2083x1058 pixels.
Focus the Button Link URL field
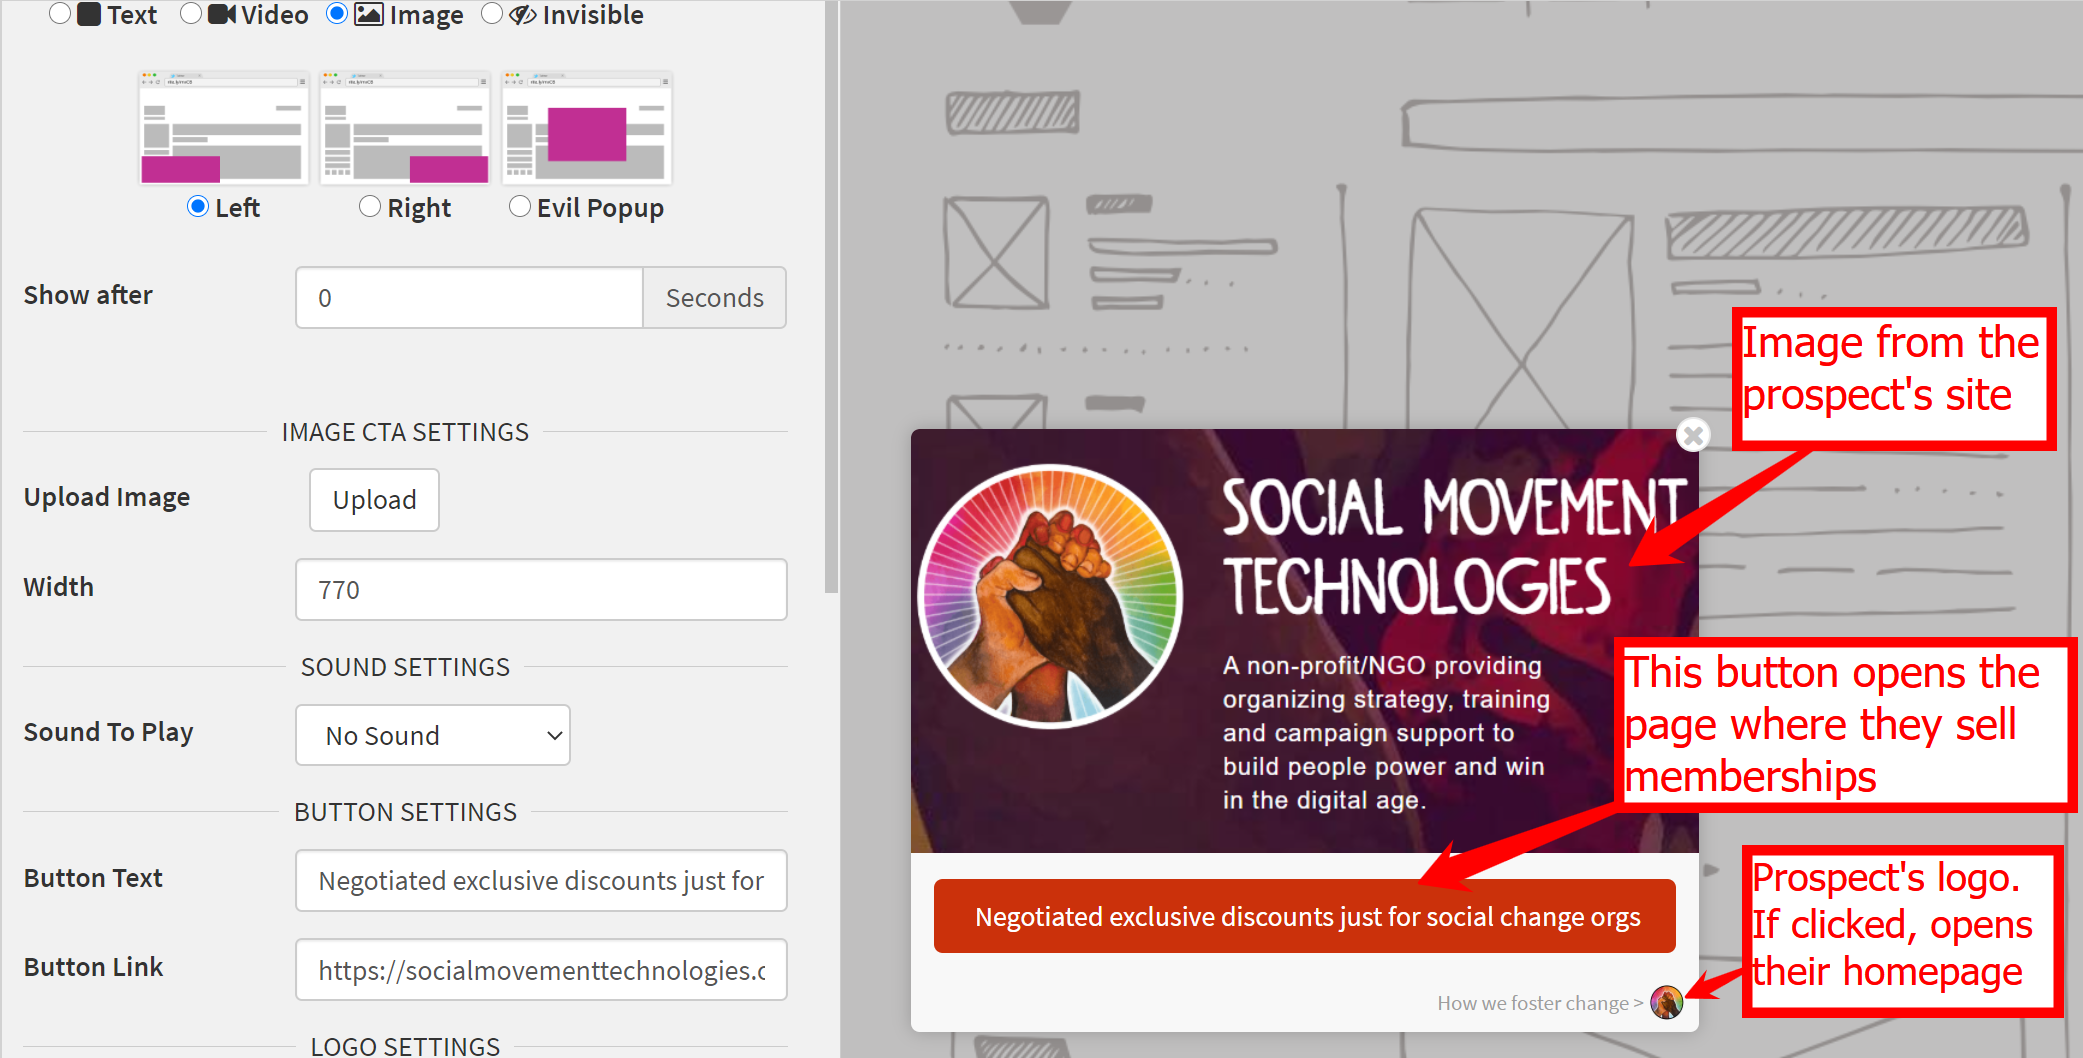(541, 970)
